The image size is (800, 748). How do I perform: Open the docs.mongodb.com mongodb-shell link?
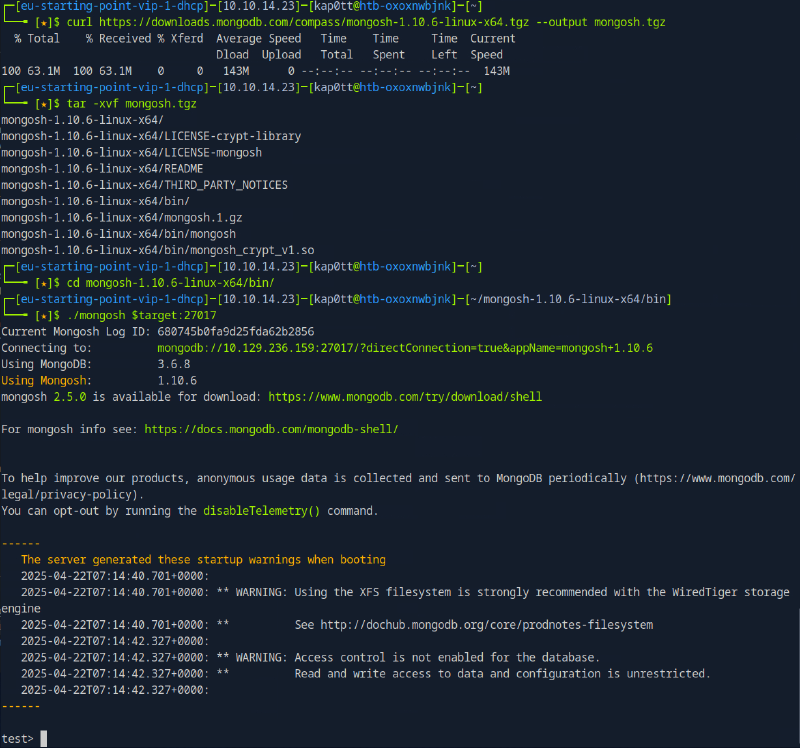(x=271, y=429)
